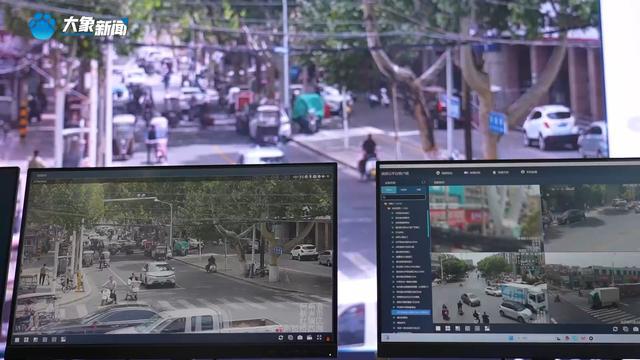
Task: Select the highlighted blue camera entry in tree
Action: [411, 312]
